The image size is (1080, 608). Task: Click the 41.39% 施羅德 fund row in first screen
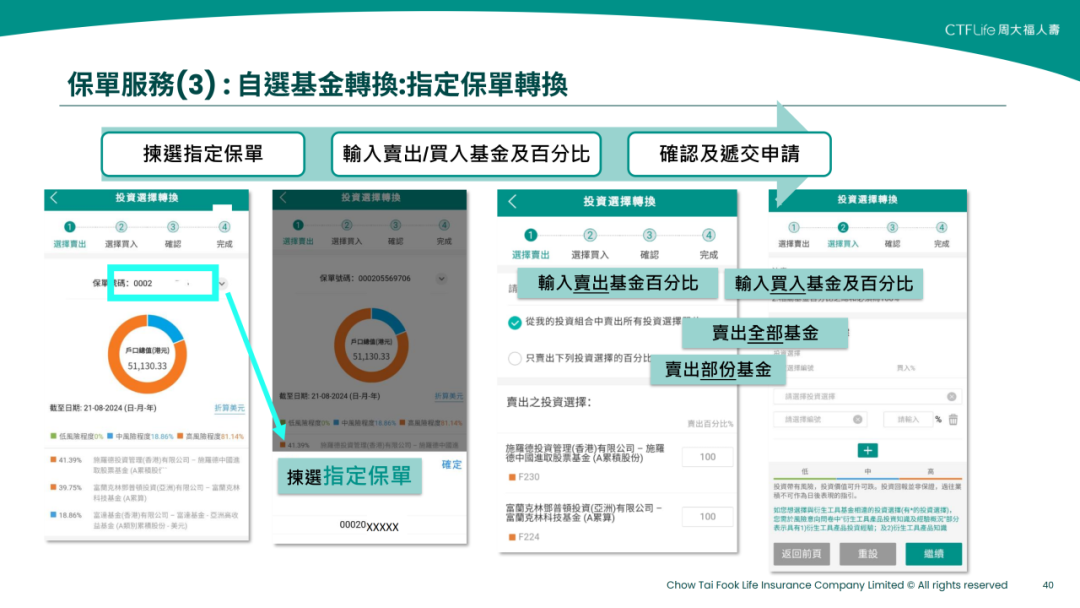146,465
